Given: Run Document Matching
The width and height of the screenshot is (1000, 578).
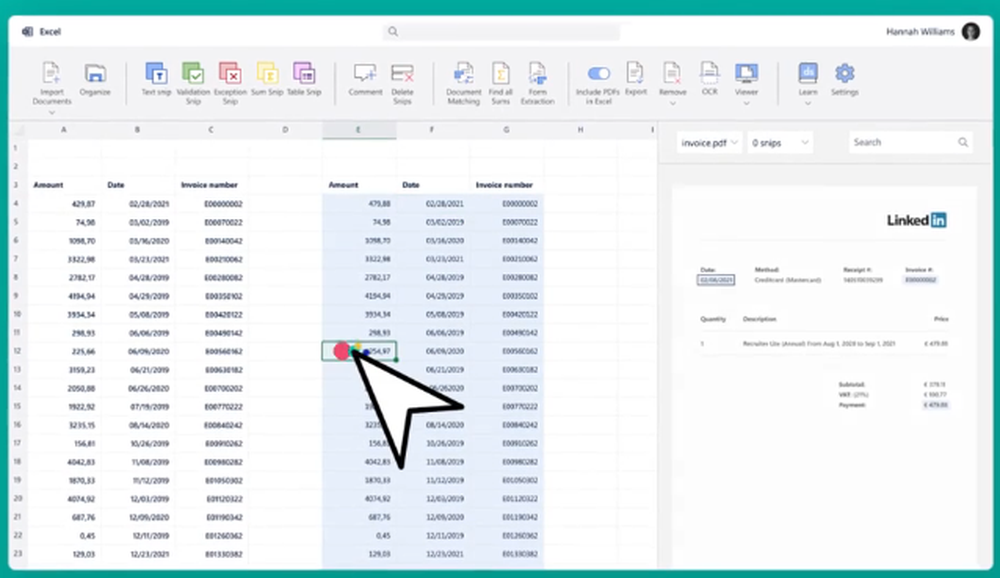Looking at the screenshot, I should (x=464, y=73).
